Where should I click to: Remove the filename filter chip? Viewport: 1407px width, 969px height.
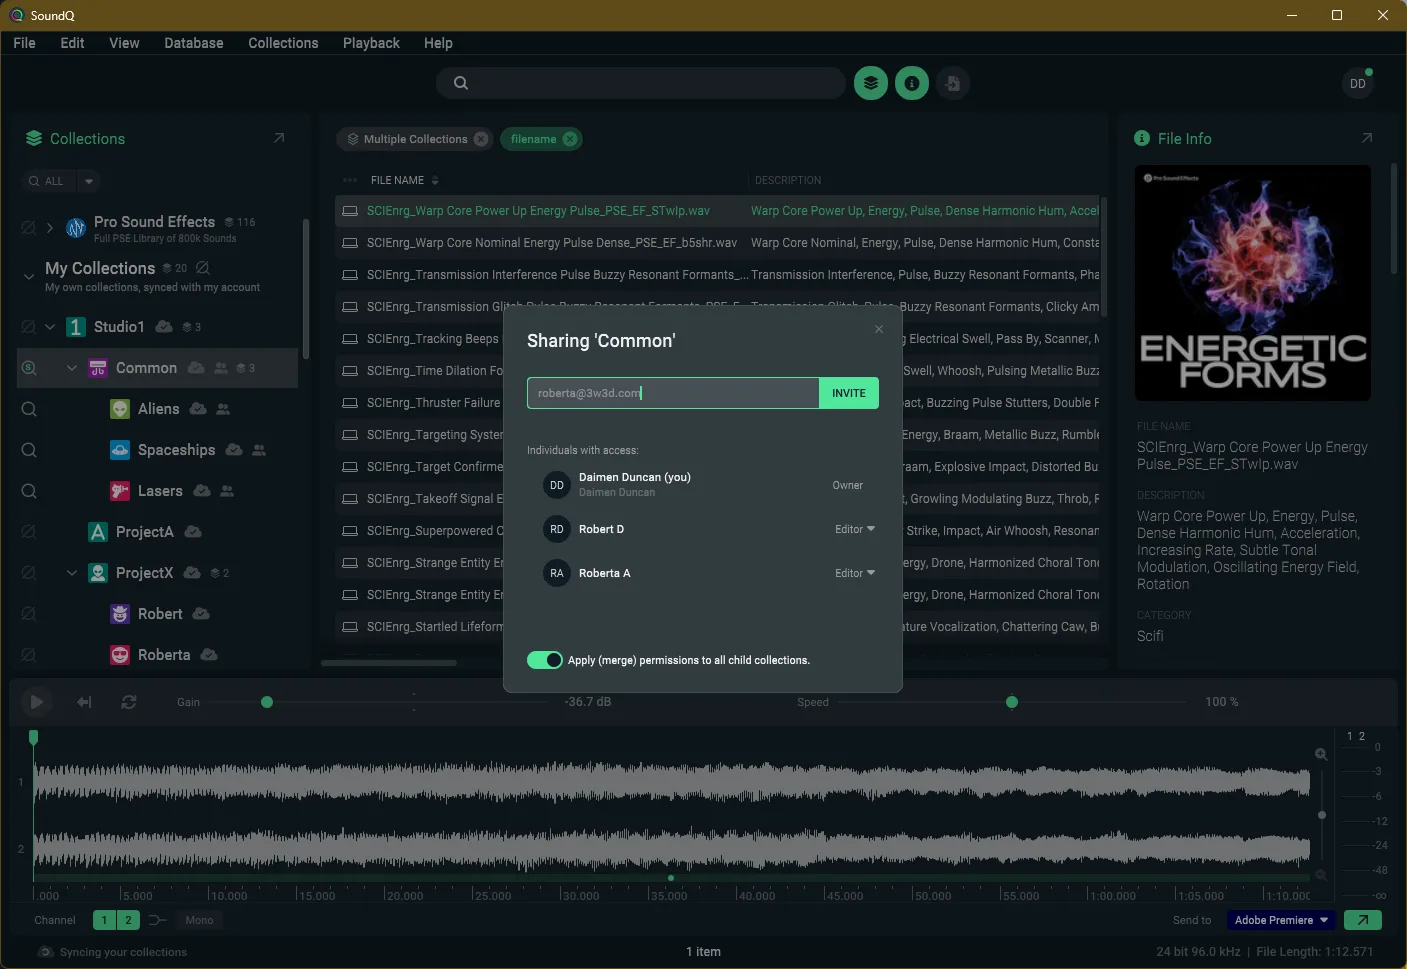point(570,139)
